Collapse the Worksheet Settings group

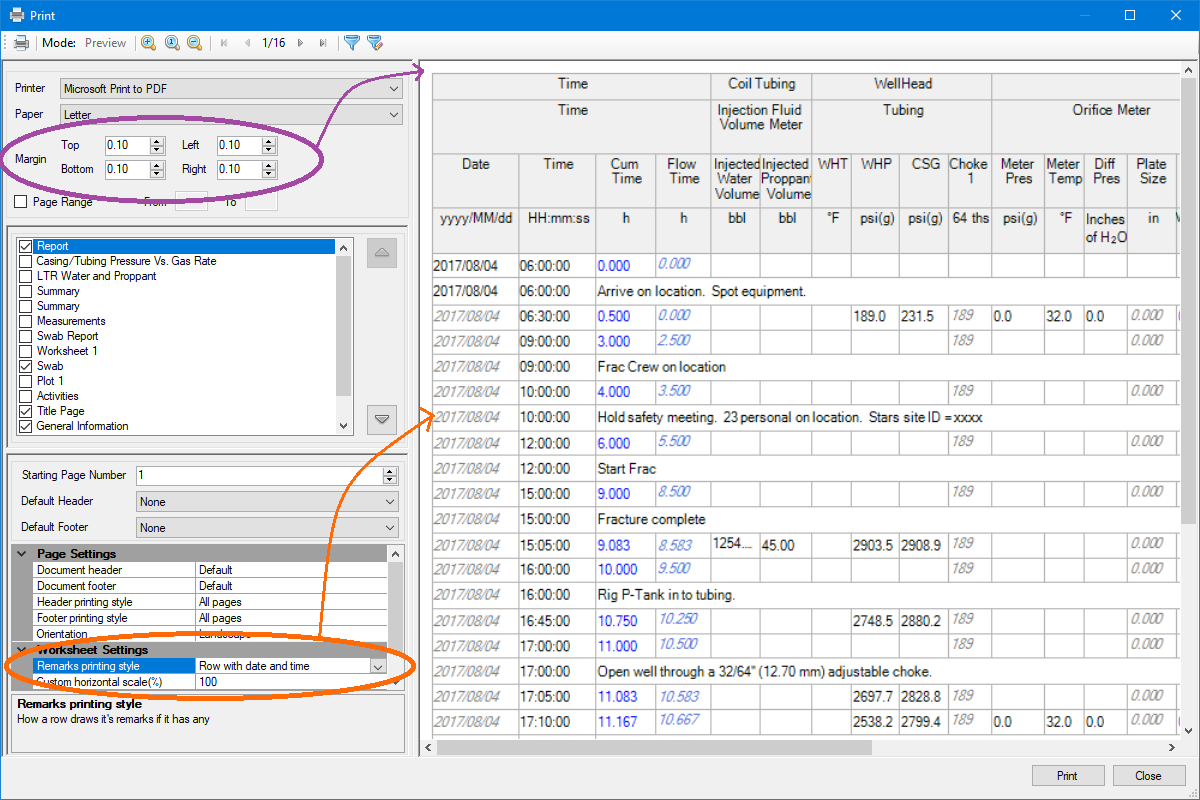22,650
